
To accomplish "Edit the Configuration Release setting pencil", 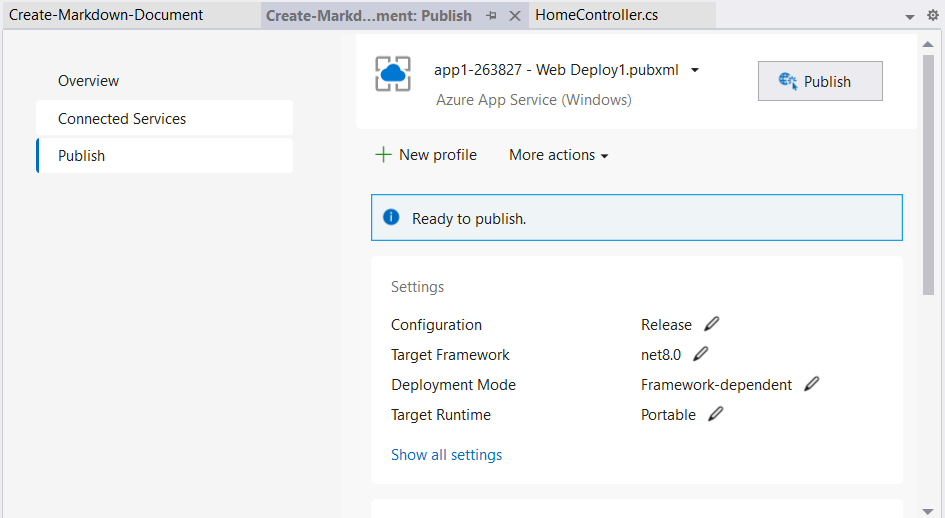I will 712,324.
